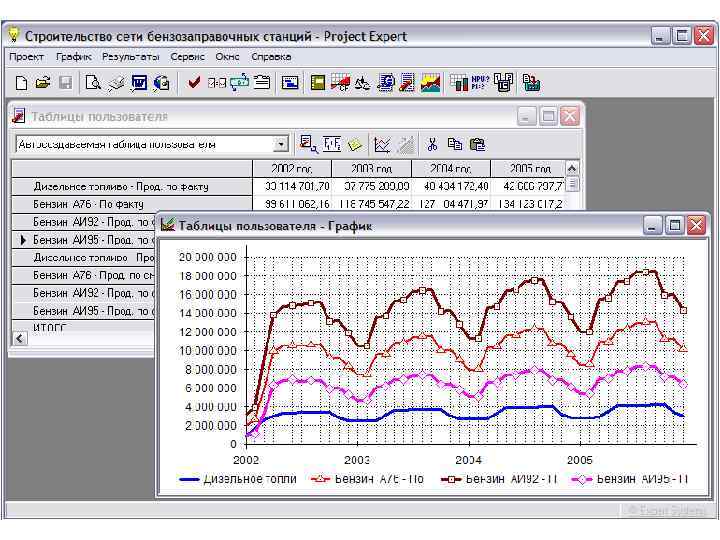The image size is (720, 540).
Task: Click the table's vertical scrollbar up arrow
Action: 572,169
